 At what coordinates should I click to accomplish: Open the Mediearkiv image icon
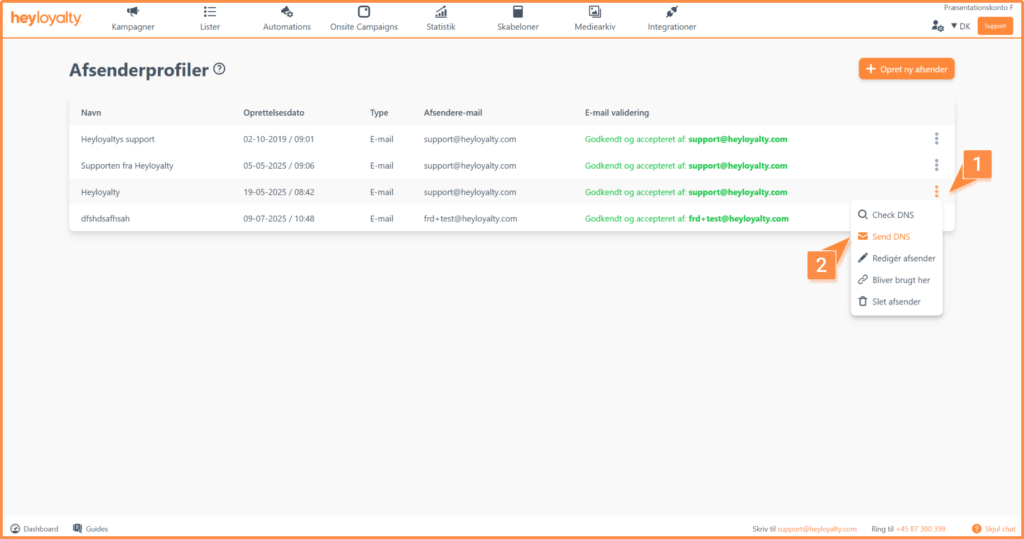(595, 12)
